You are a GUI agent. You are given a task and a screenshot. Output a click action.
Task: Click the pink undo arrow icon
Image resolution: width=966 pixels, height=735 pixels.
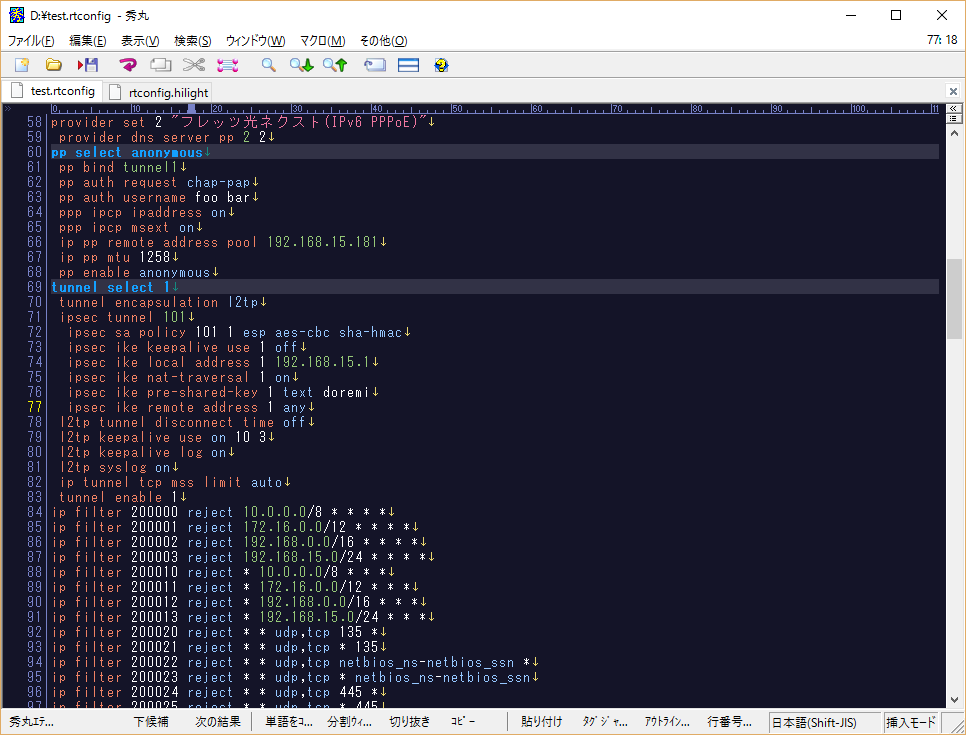128,65
